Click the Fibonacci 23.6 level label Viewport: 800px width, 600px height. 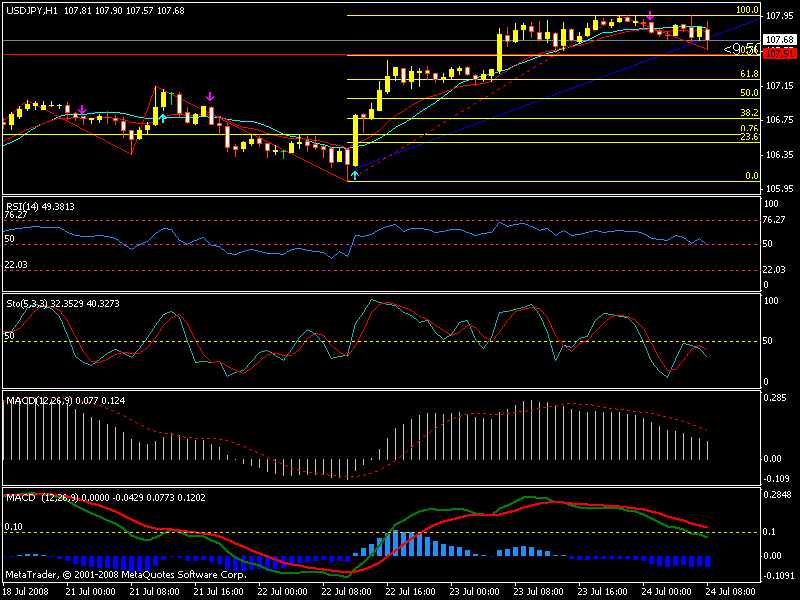point(749,137)
